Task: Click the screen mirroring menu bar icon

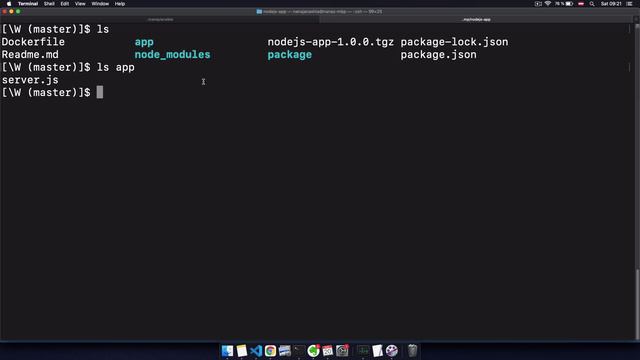Action: tap(538, 4)
